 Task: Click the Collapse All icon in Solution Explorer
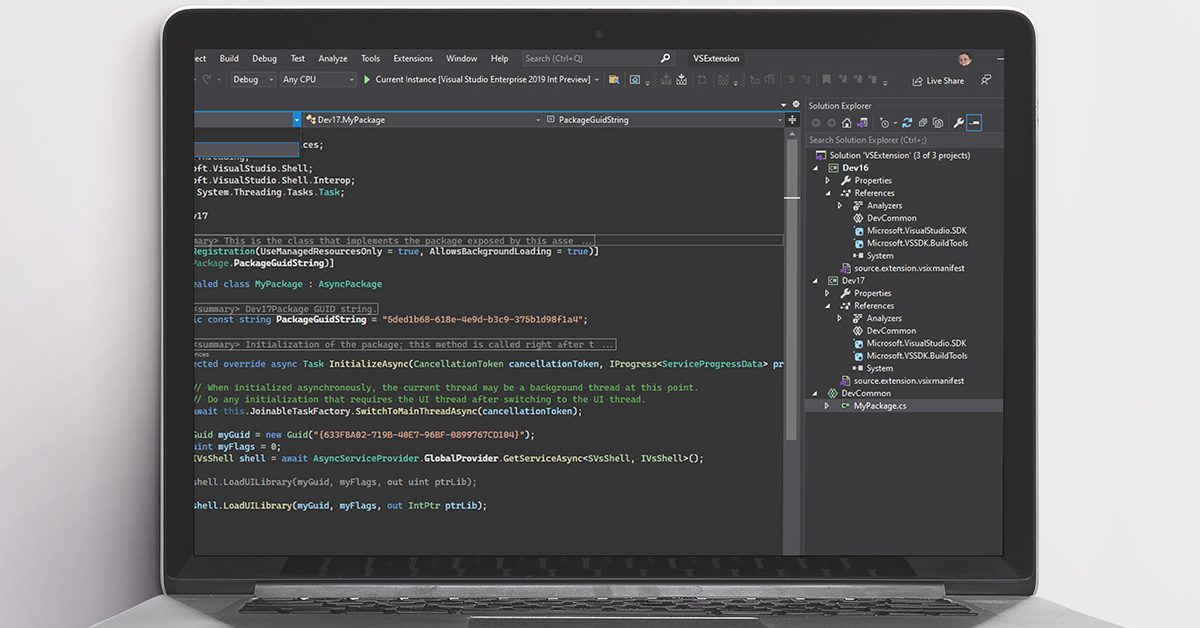click(x=922, y=123)
